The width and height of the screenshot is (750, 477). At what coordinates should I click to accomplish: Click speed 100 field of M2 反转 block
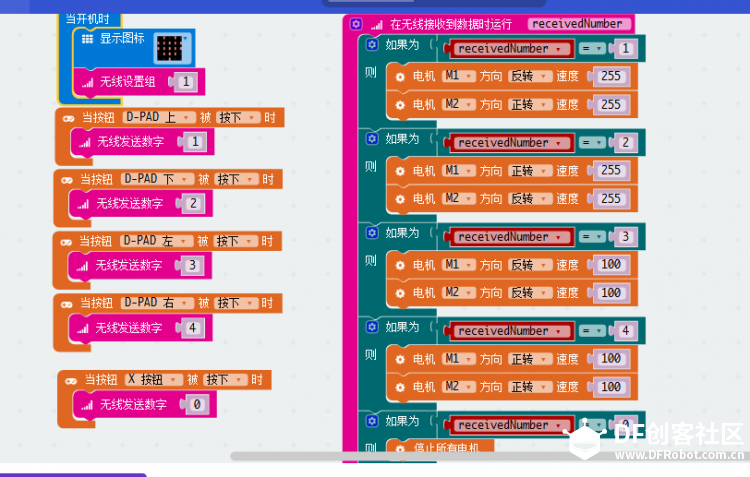pos(611,293)
